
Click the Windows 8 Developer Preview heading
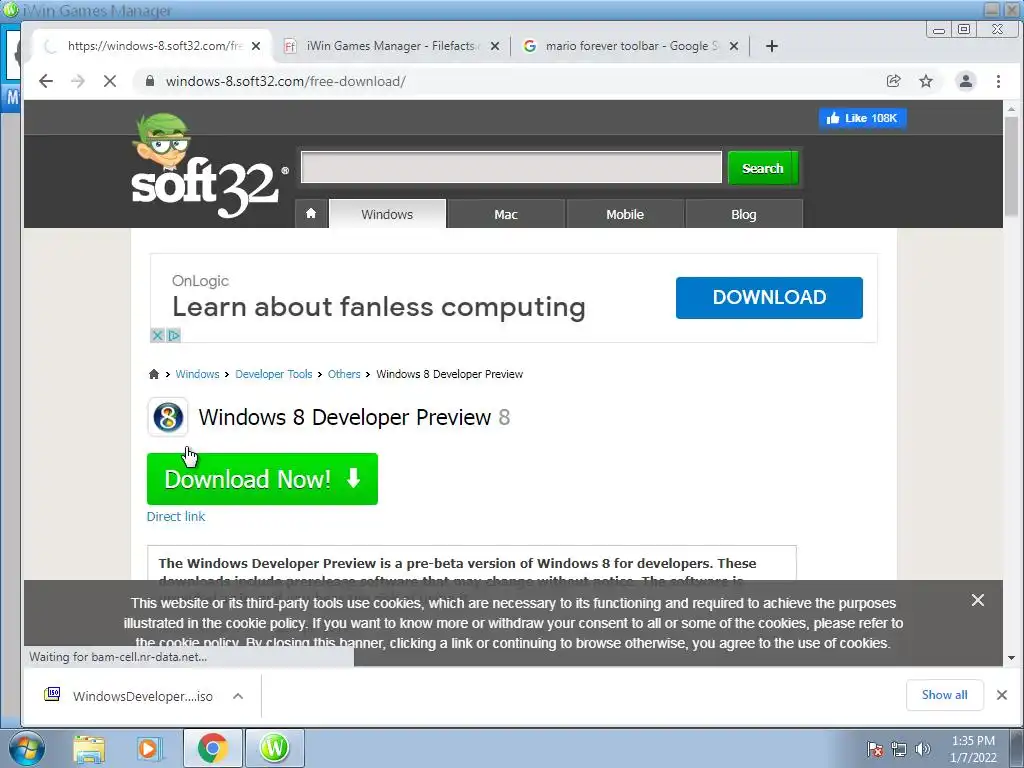(x=354, y=417)
